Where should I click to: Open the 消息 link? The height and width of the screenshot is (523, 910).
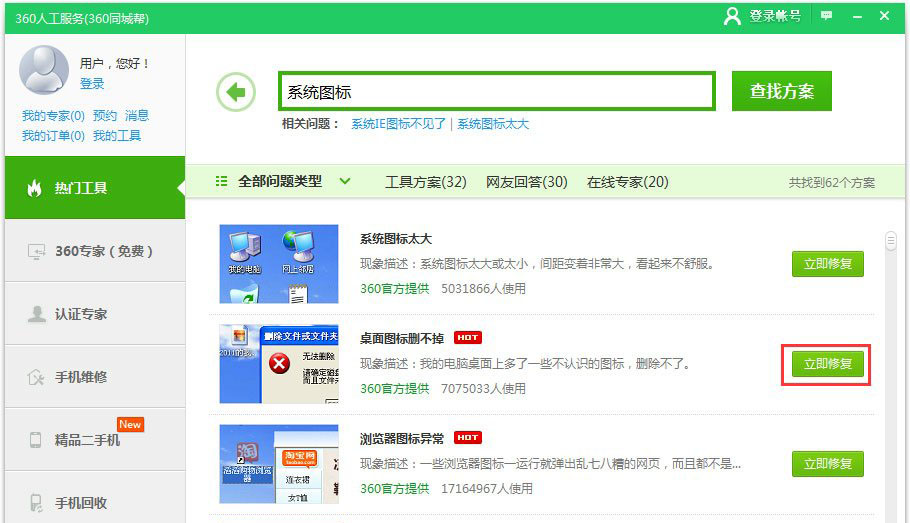point(137,116)
